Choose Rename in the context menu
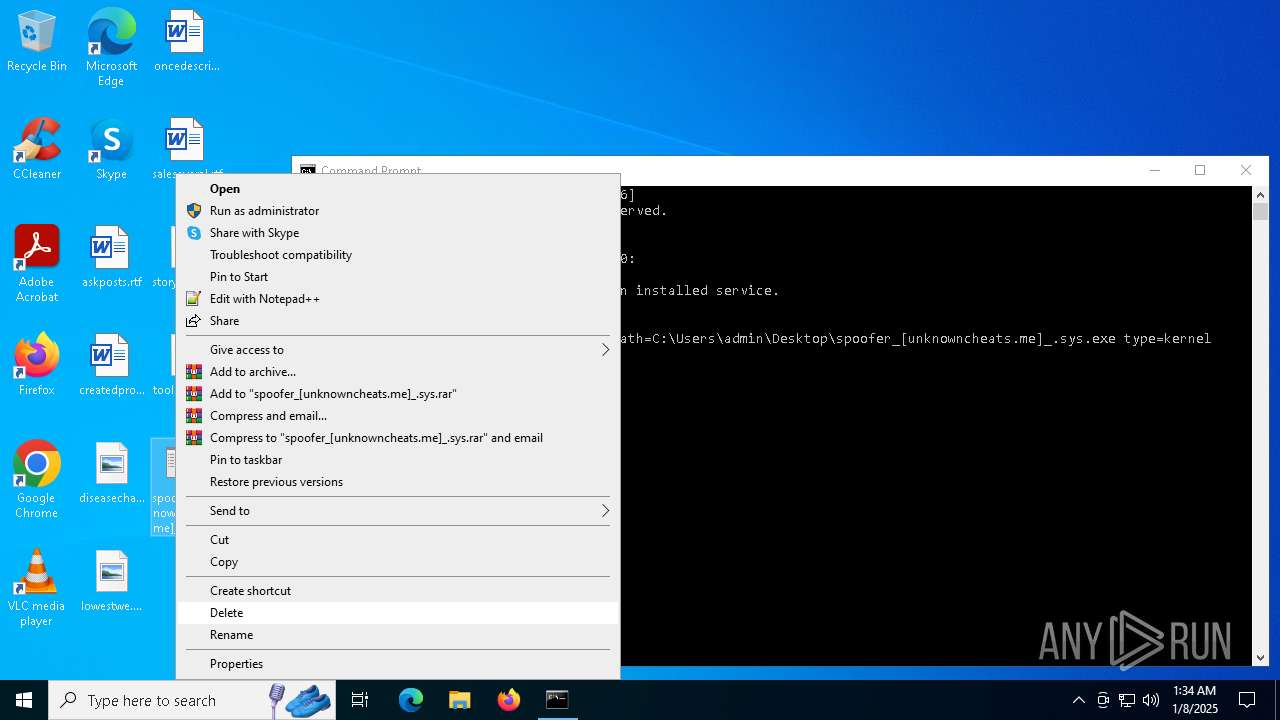The width and height of the screenshot is (1280, 720). click(397, 635)
